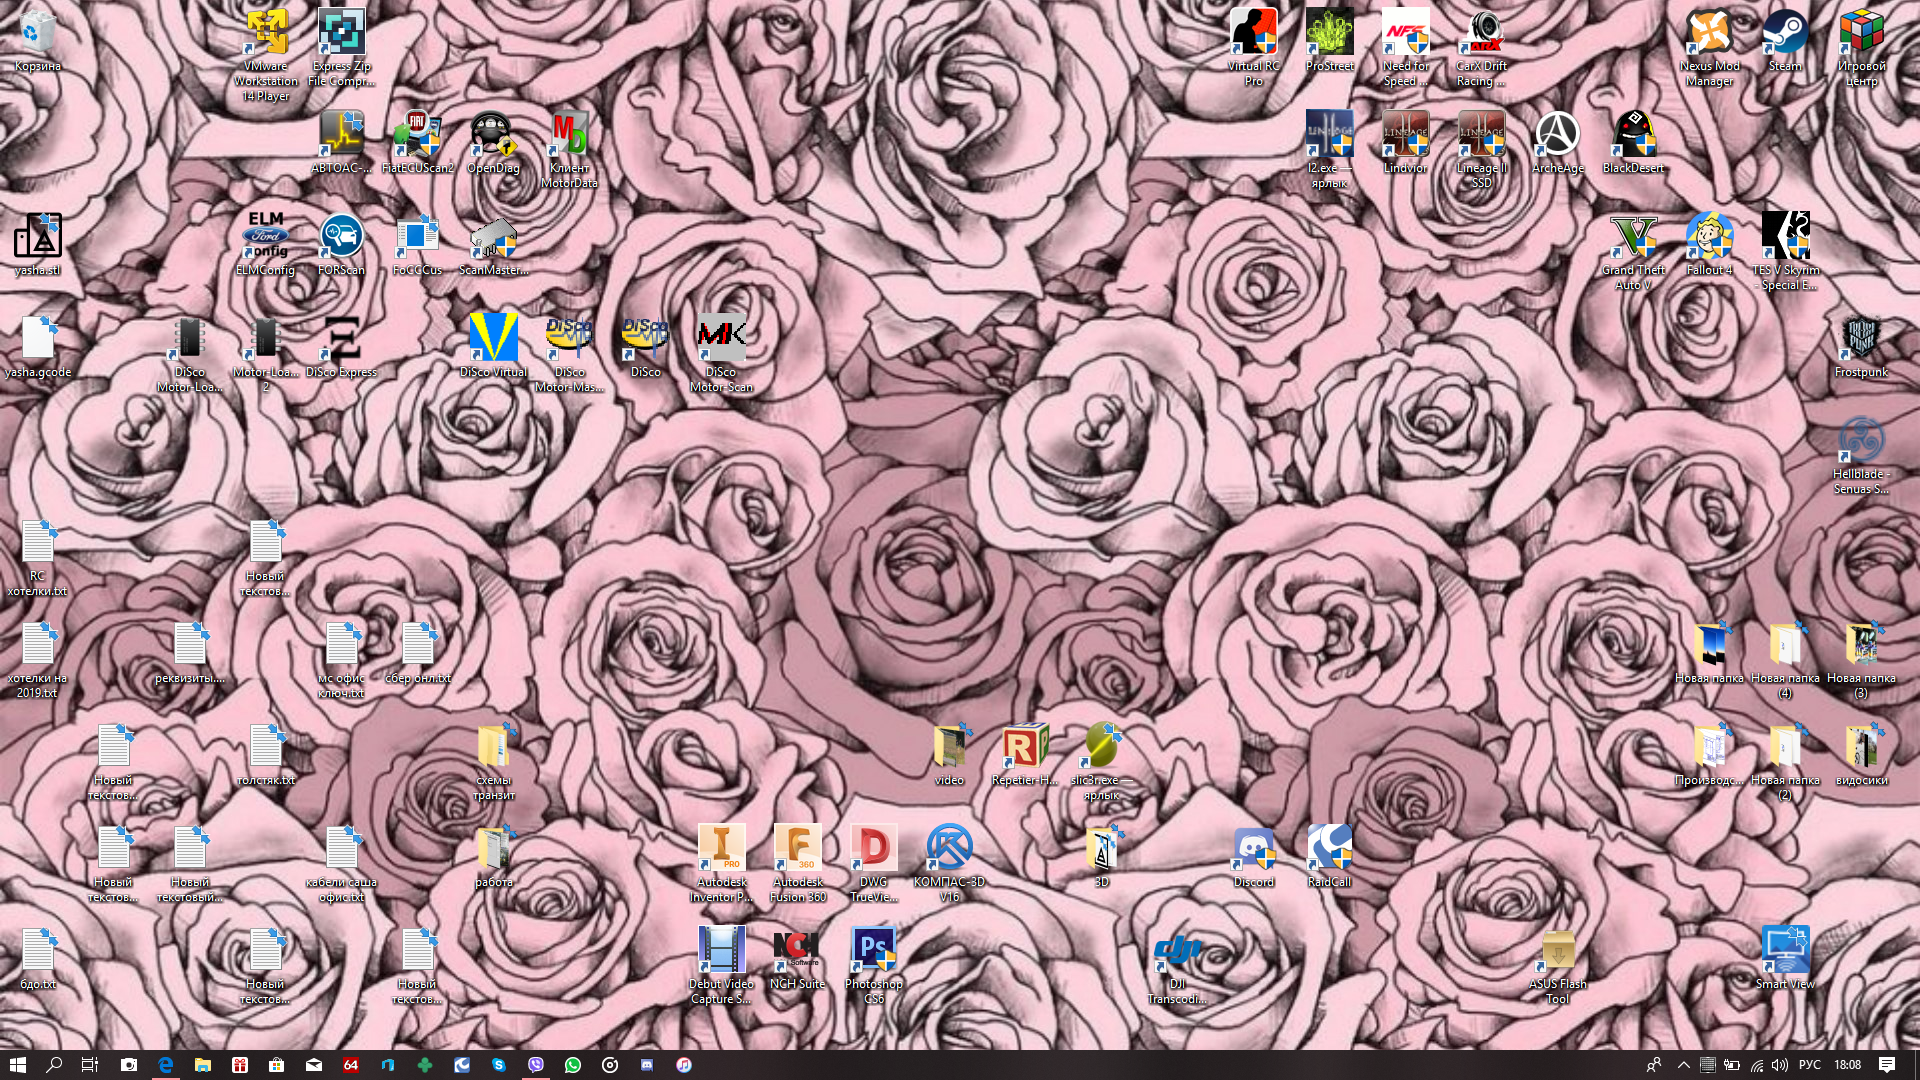Screen dimensions: 1920x1080
Task: Click the VMware Workstation 14 Player icon
Action: click(266, 35)
